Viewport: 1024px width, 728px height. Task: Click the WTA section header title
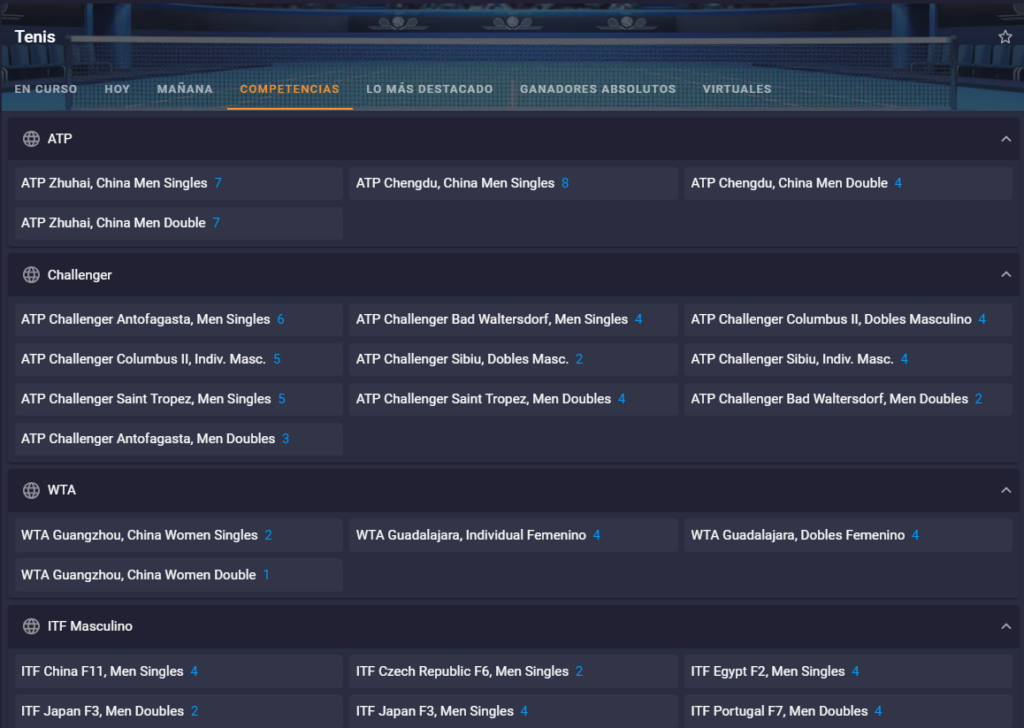pyautogui.click(x=61, y=490)
